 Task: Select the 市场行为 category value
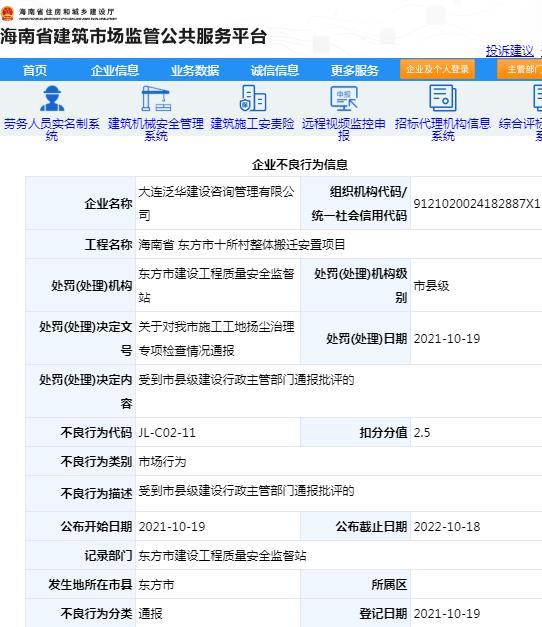[162, 462]
